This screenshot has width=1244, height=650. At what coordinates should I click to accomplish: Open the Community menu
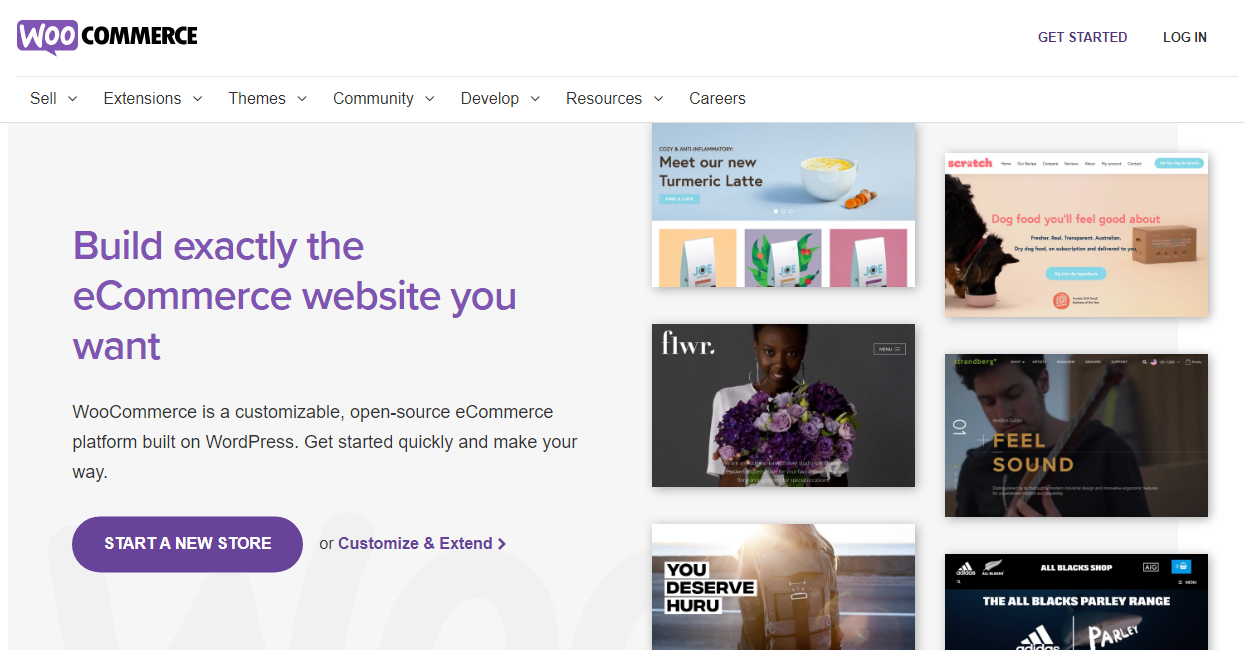[x=373, y=98]
